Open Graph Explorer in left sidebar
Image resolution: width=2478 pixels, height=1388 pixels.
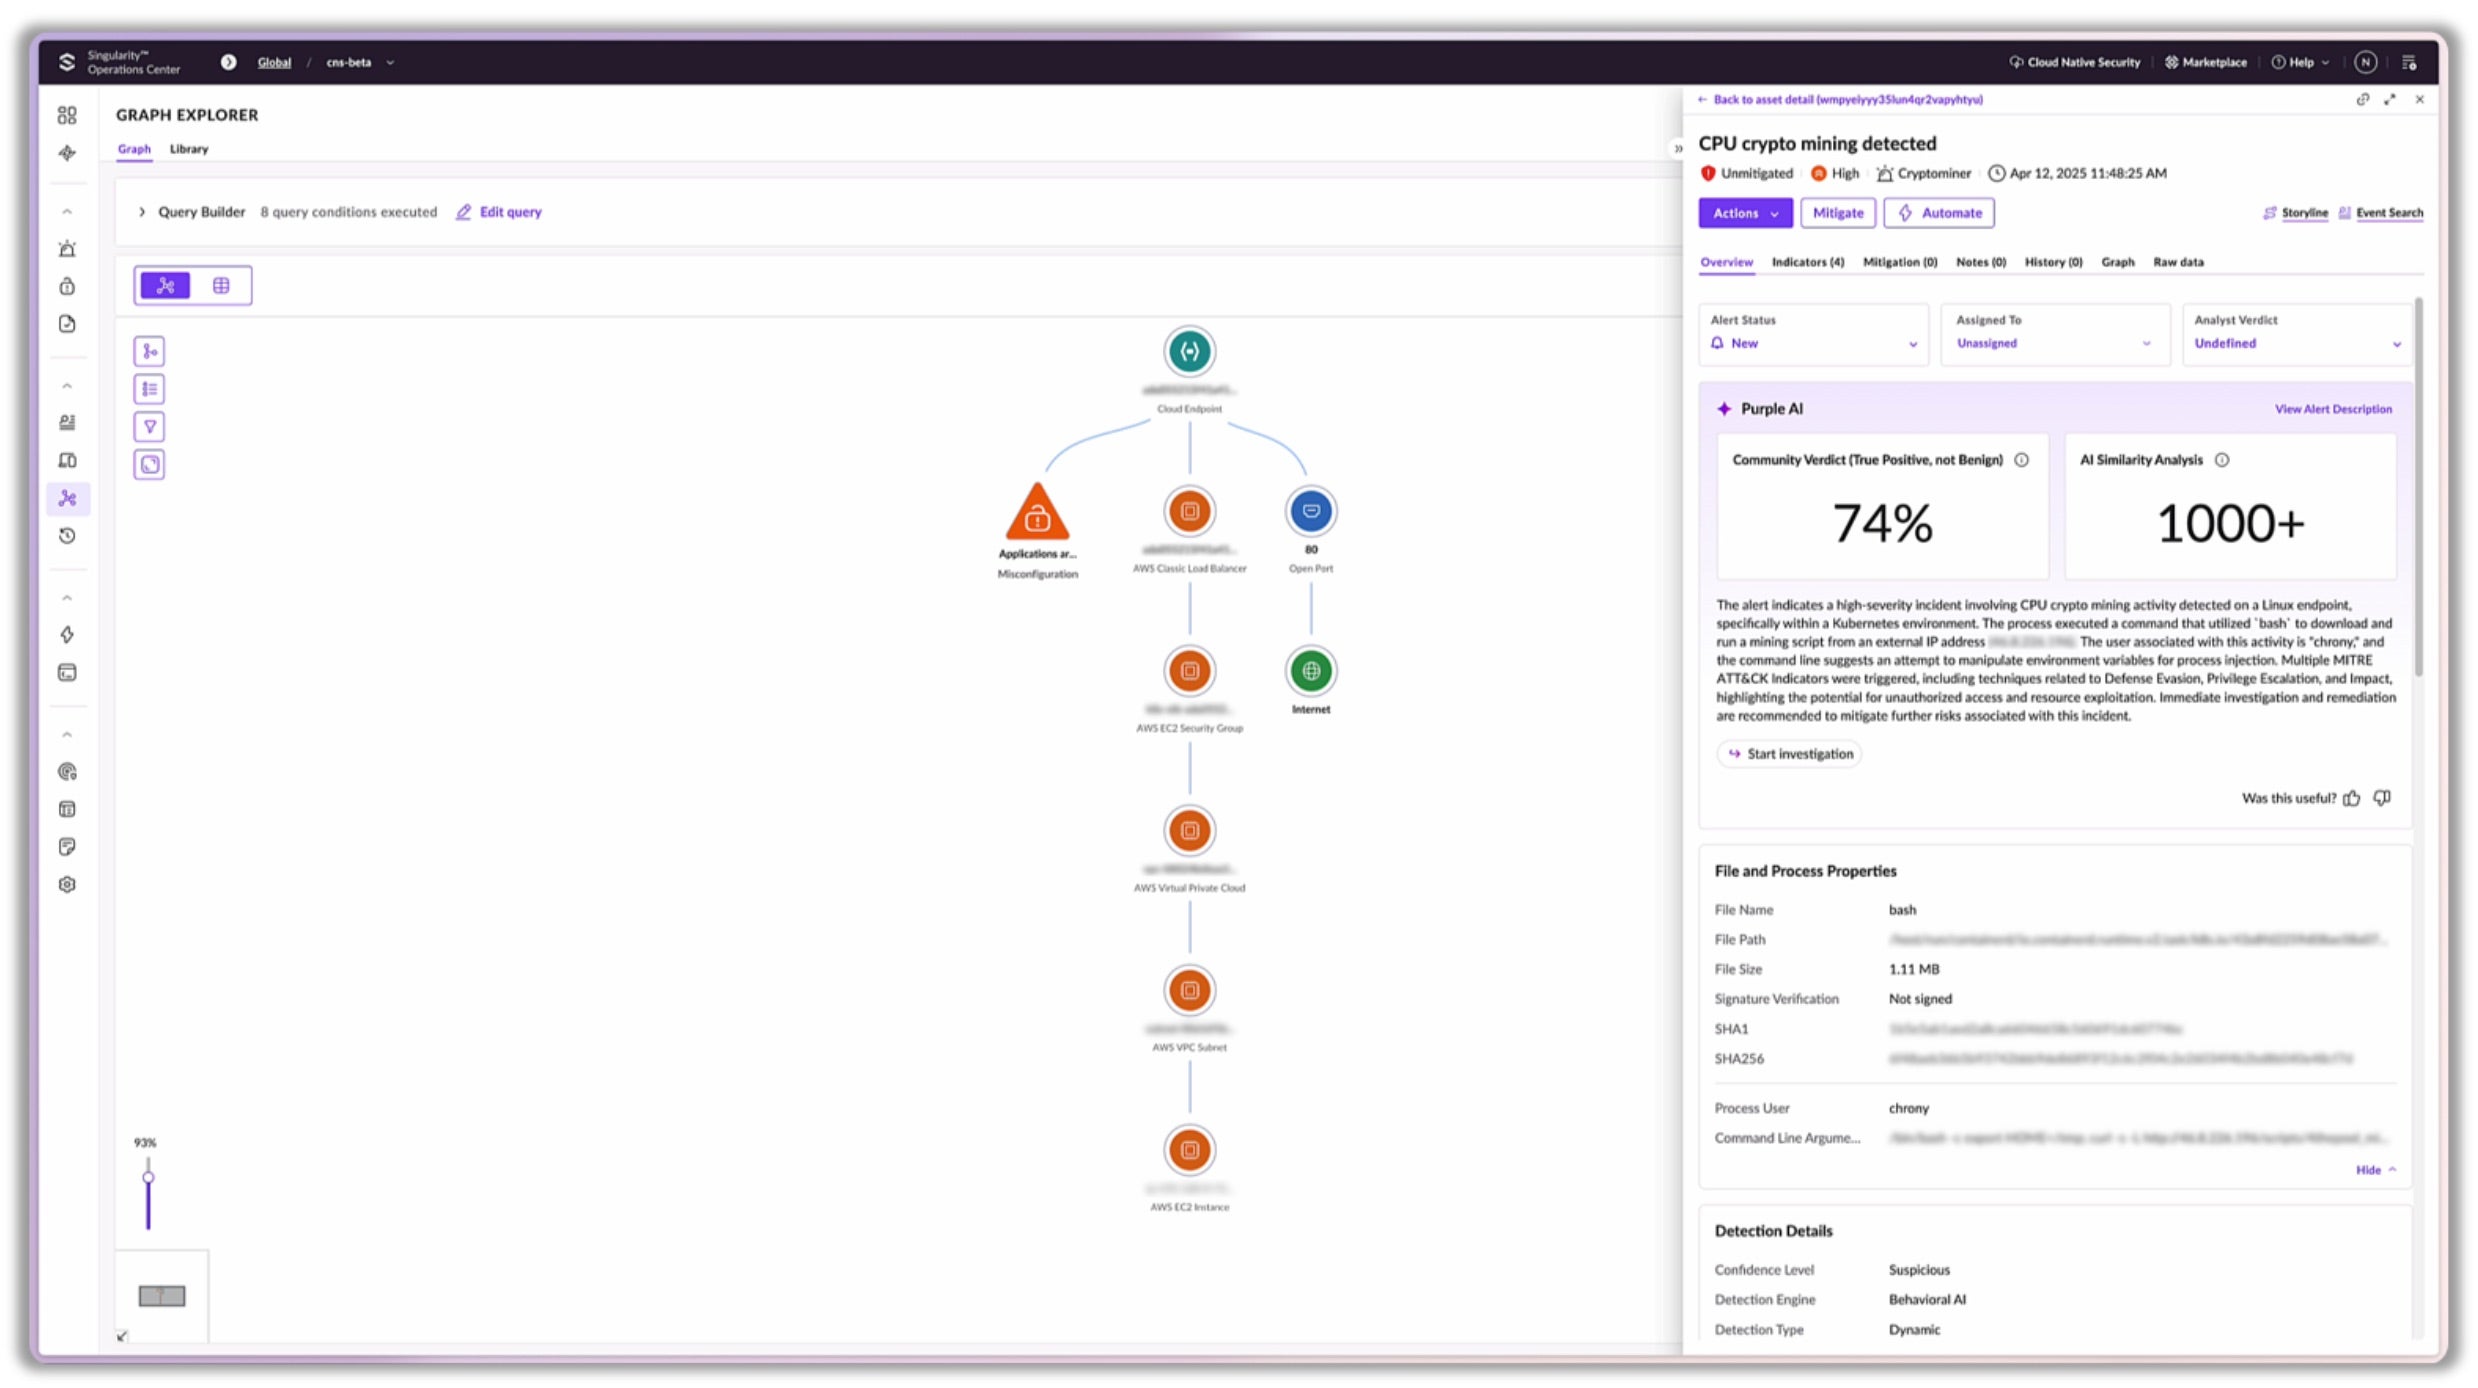(x=67, y=498)
